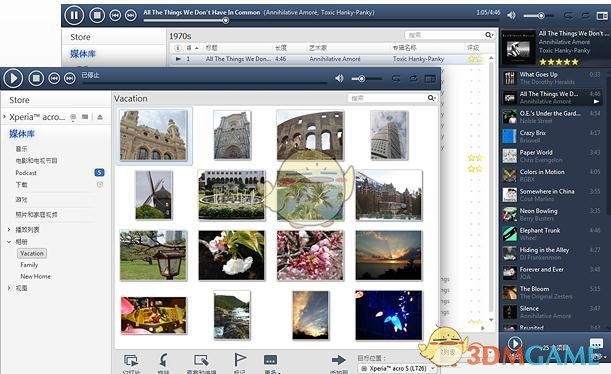Click the slideshow icon in bottom toolbar

click(131, 360)
